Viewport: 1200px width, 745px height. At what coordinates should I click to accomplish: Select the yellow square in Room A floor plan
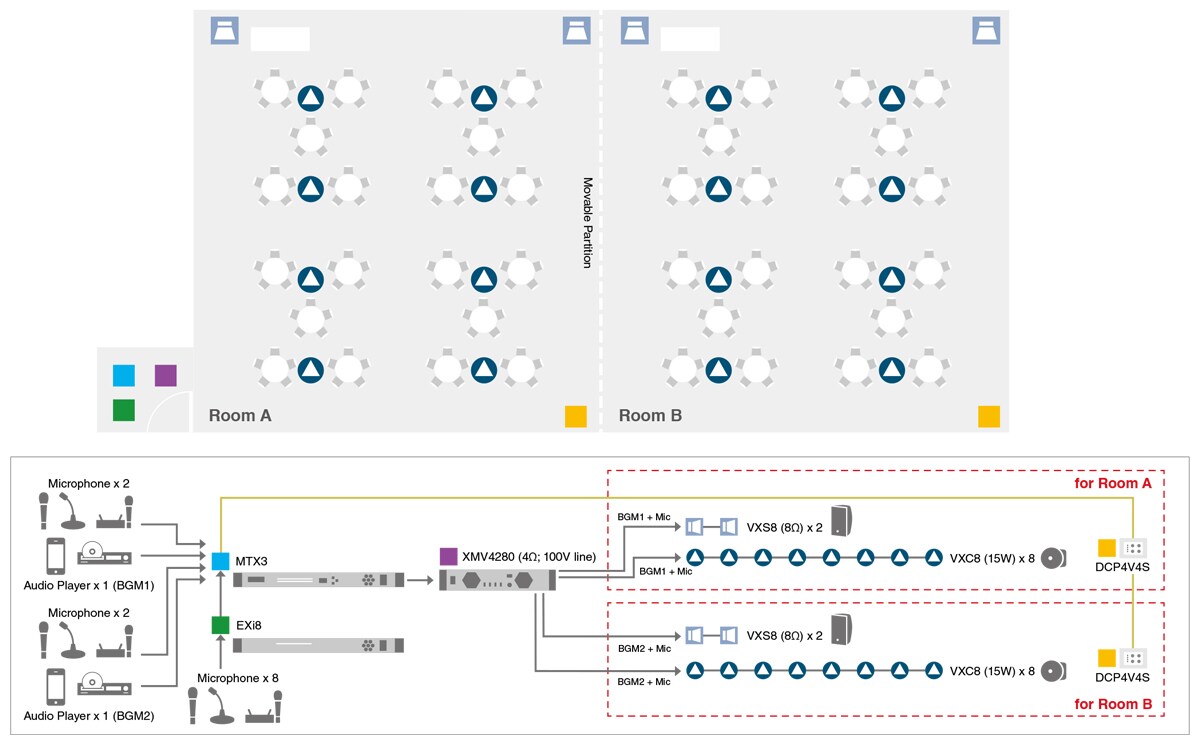[x=575, y=416]
